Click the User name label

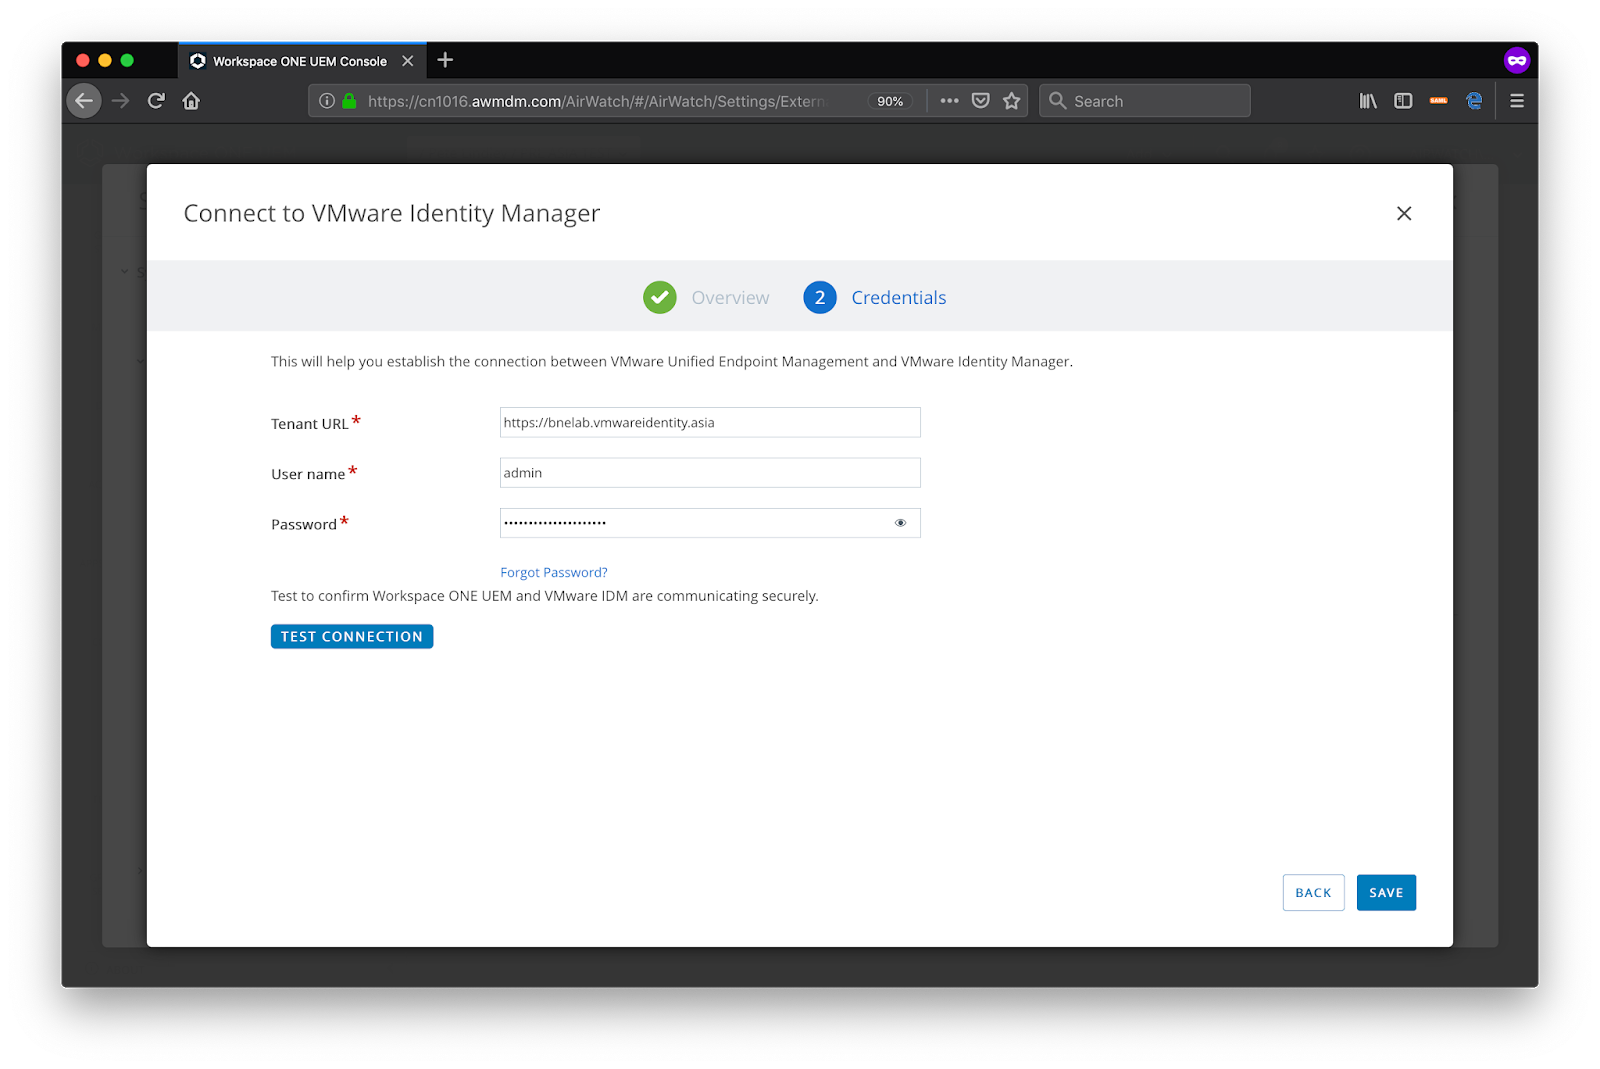tap(308, 474)
